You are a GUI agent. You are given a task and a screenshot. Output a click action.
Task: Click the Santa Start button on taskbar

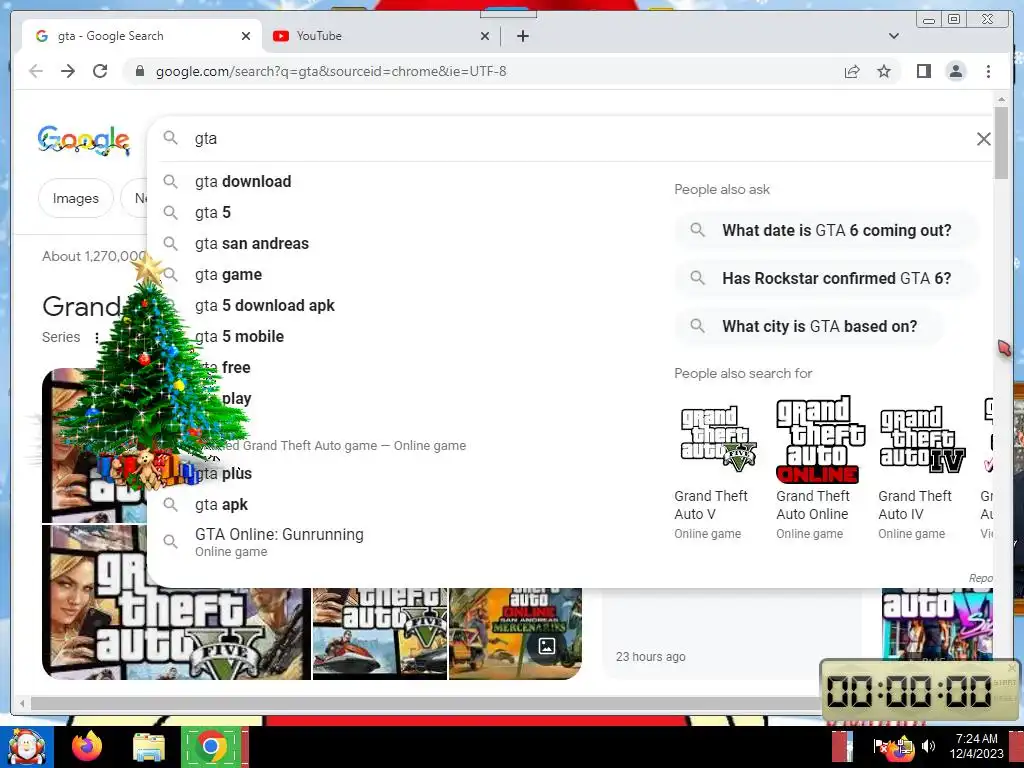[x=26, y=747]
